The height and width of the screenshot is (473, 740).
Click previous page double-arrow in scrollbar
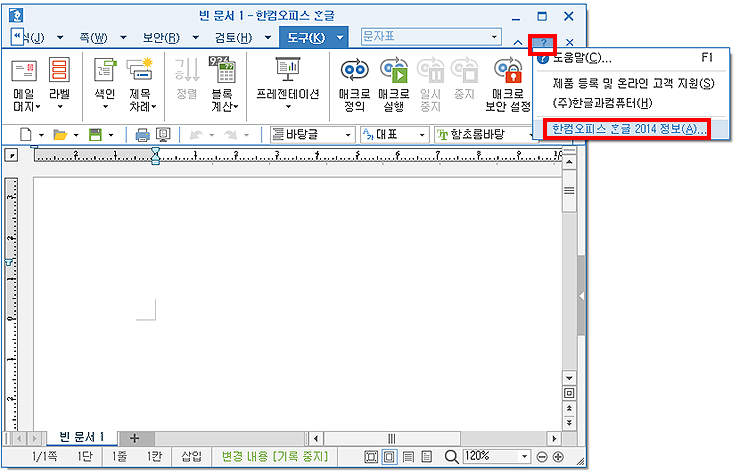click(570, 408)
